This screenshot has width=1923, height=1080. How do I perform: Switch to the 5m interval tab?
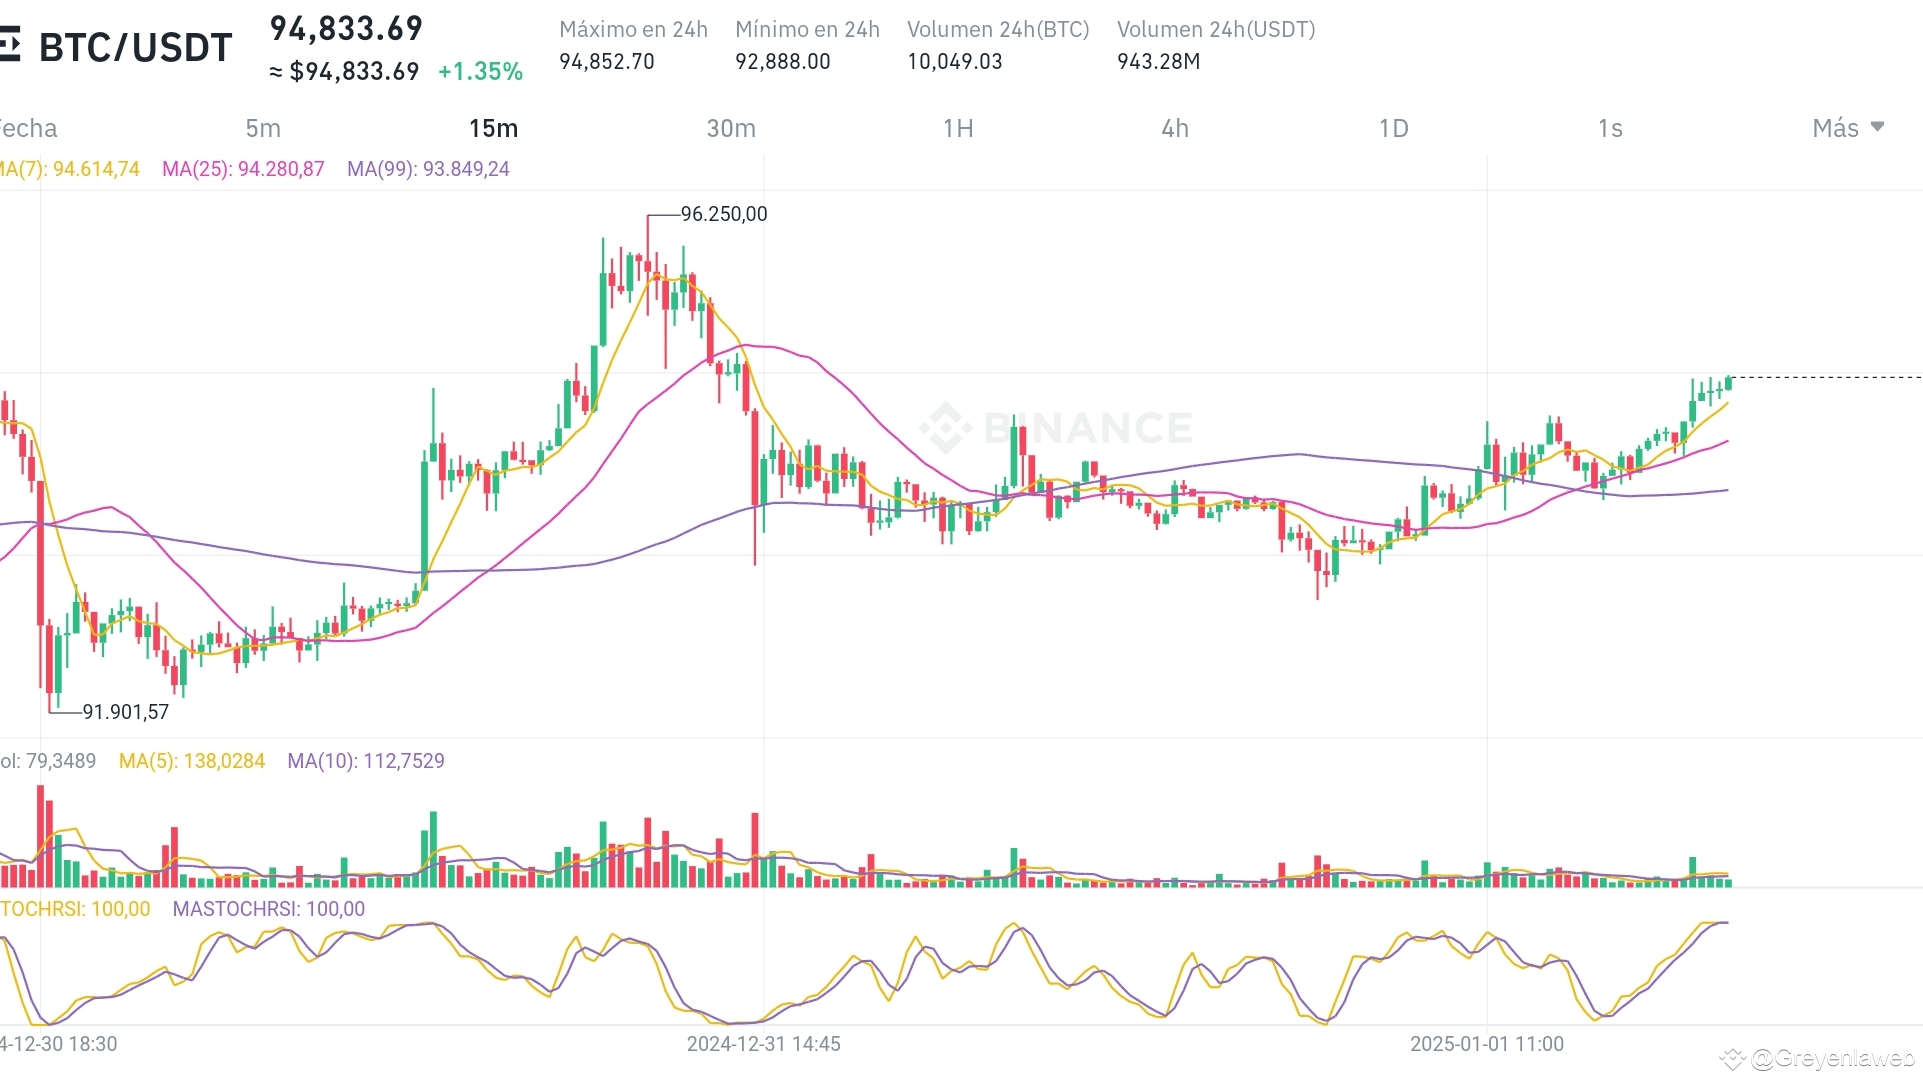[263, 128]
